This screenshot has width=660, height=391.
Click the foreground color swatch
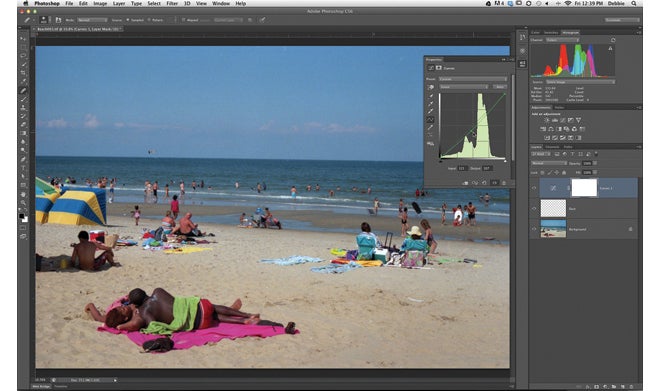pos(21,216)
